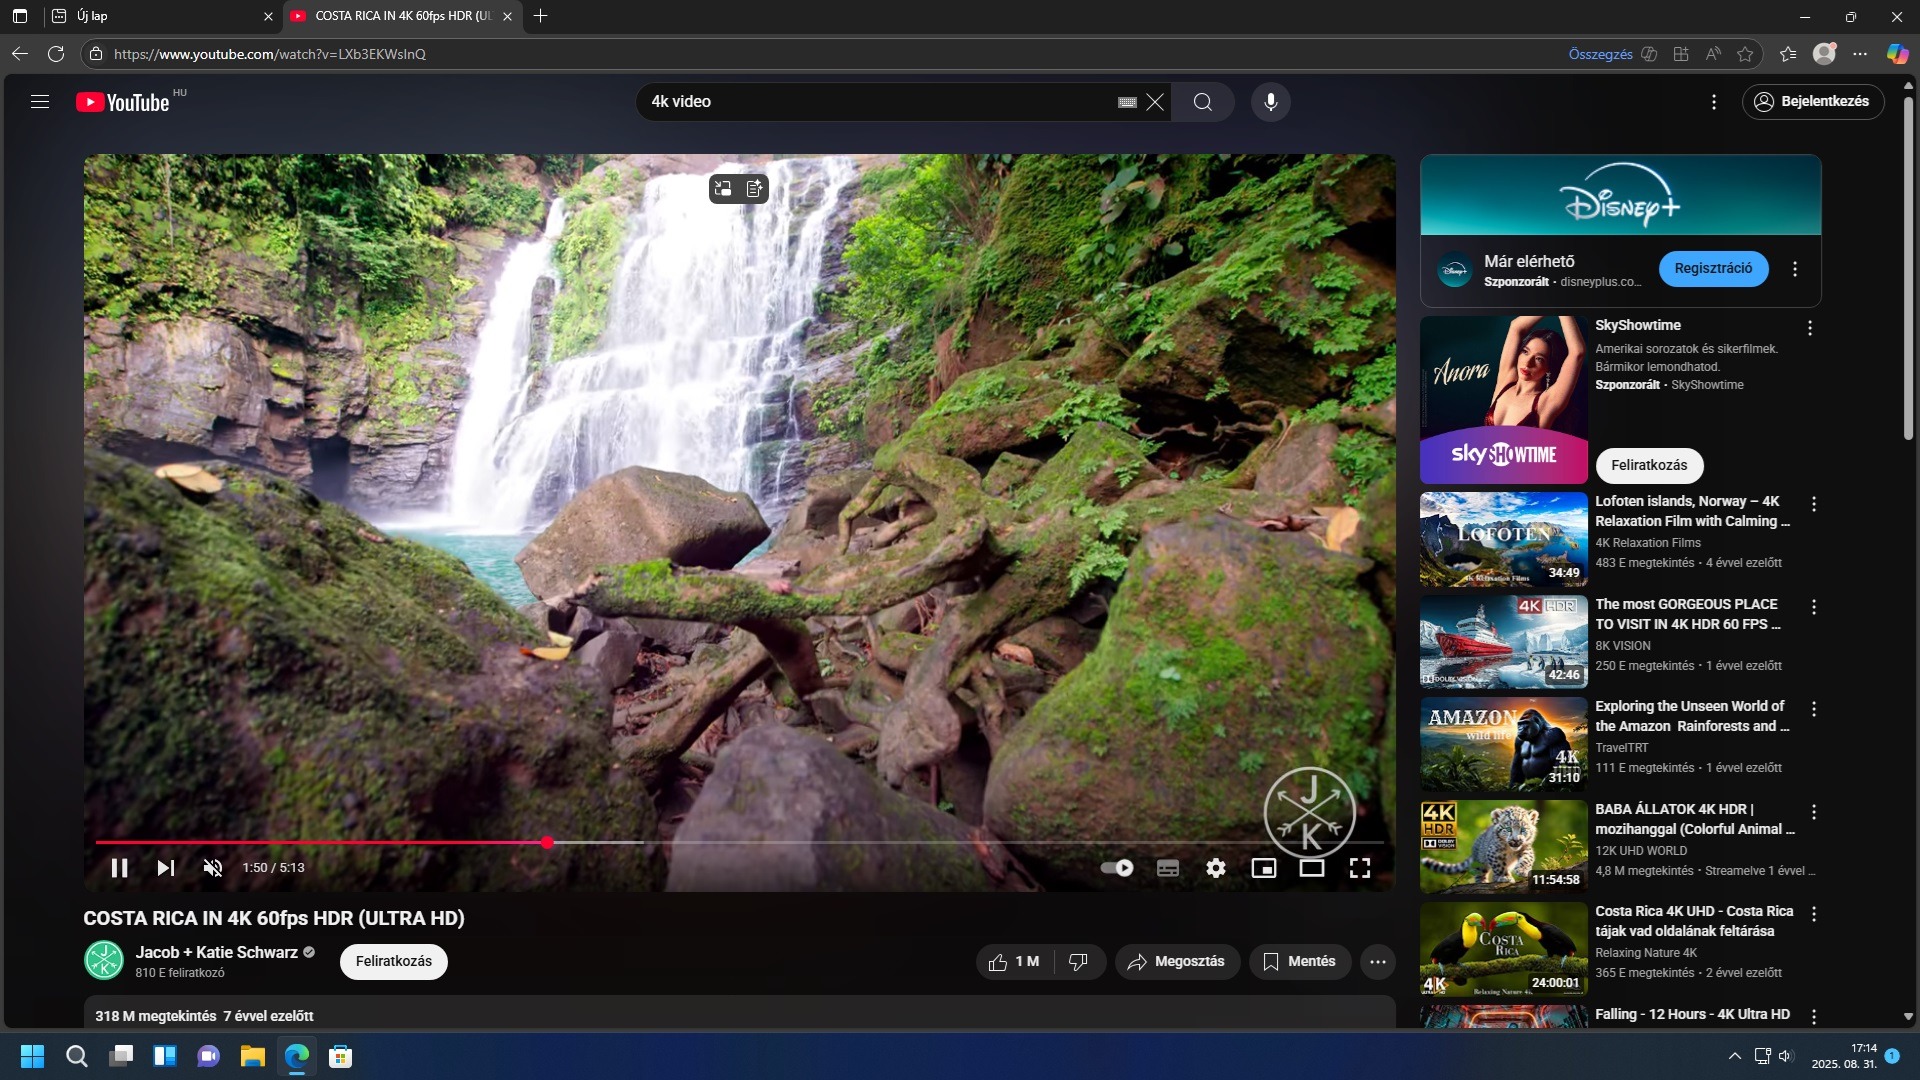Click the Bejelentkezés sign-in button
Viewport: 1920px width, 1080px height.
click(x=1813, y=102)
